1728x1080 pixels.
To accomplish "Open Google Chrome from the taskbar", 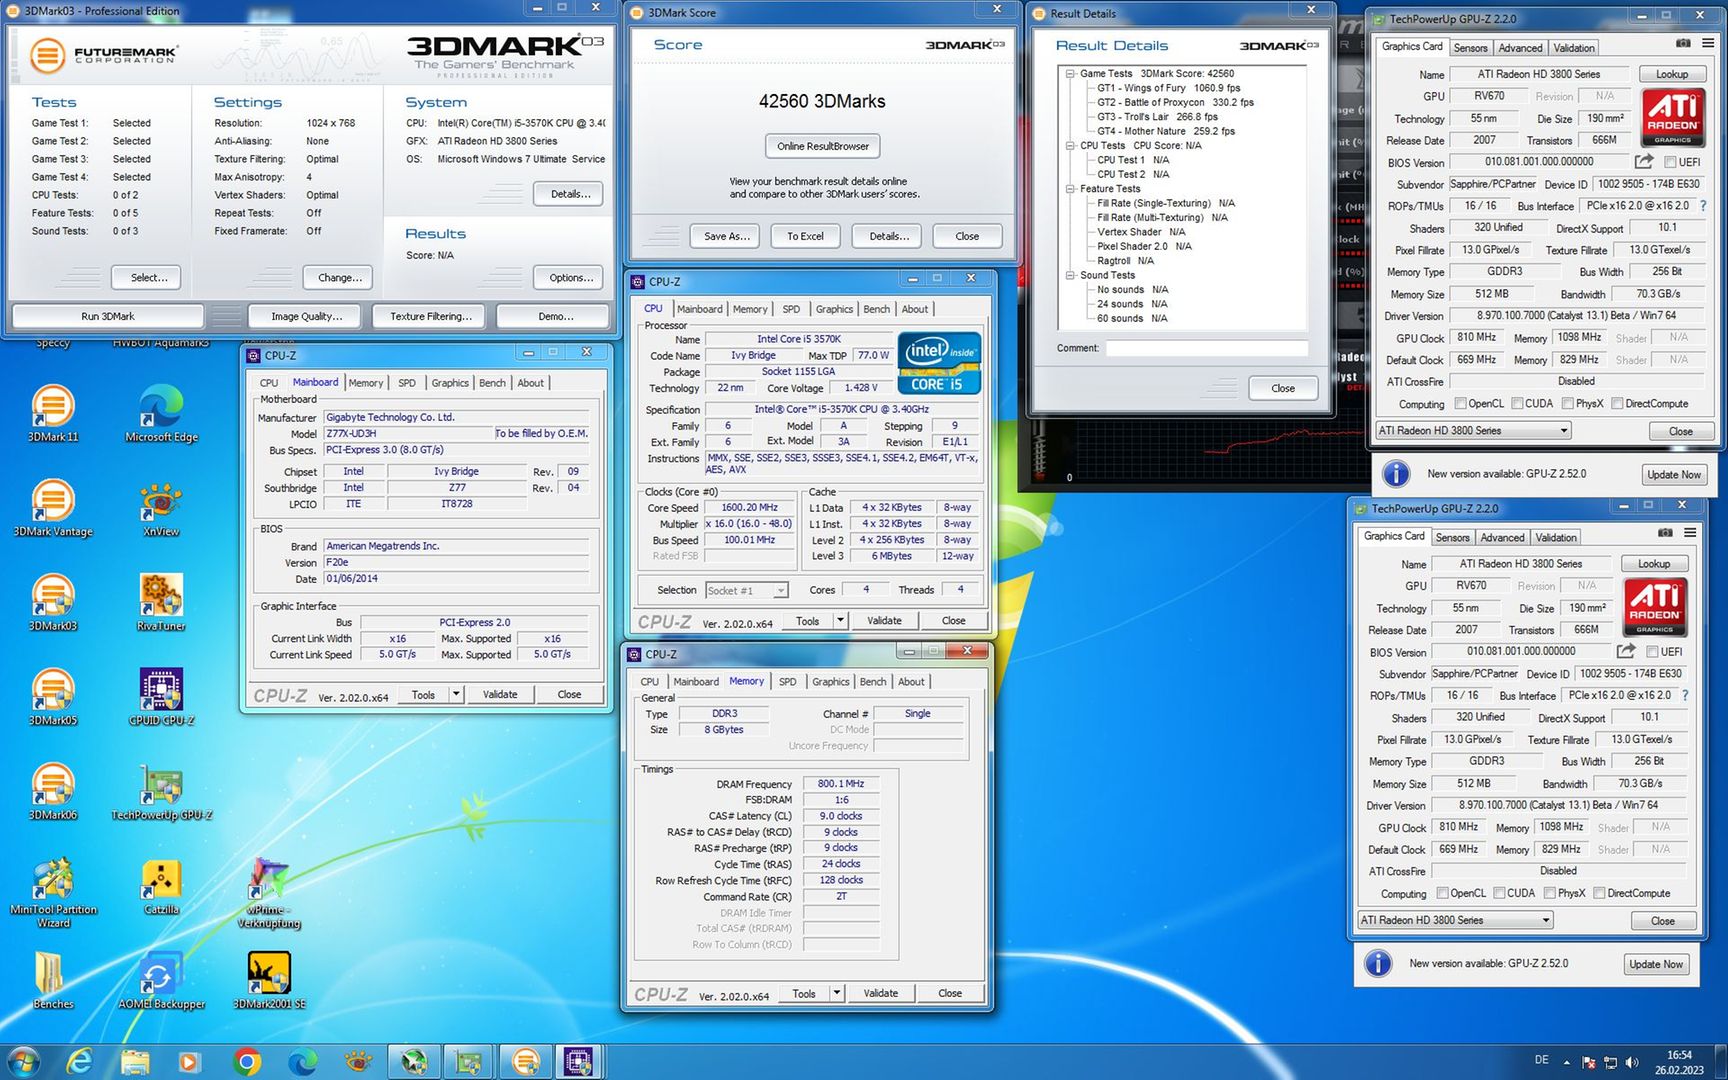I will coord(247,1061).
